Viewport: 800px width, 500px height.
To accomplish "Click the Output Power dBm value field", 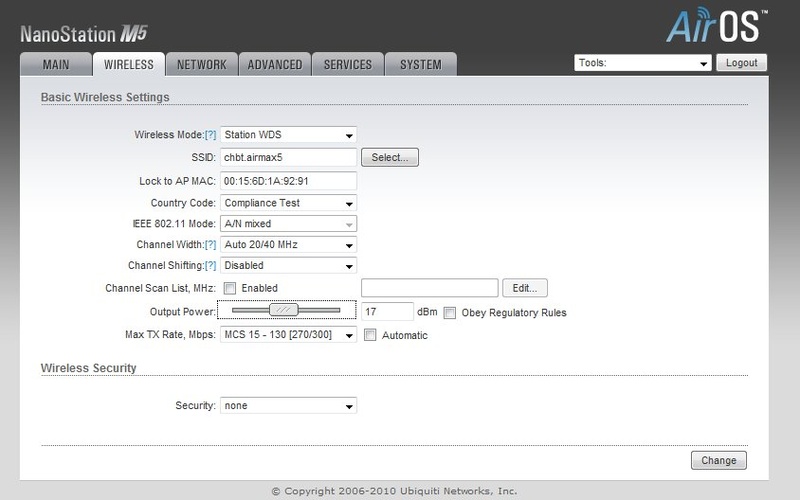I will click(x=387, y=311).
